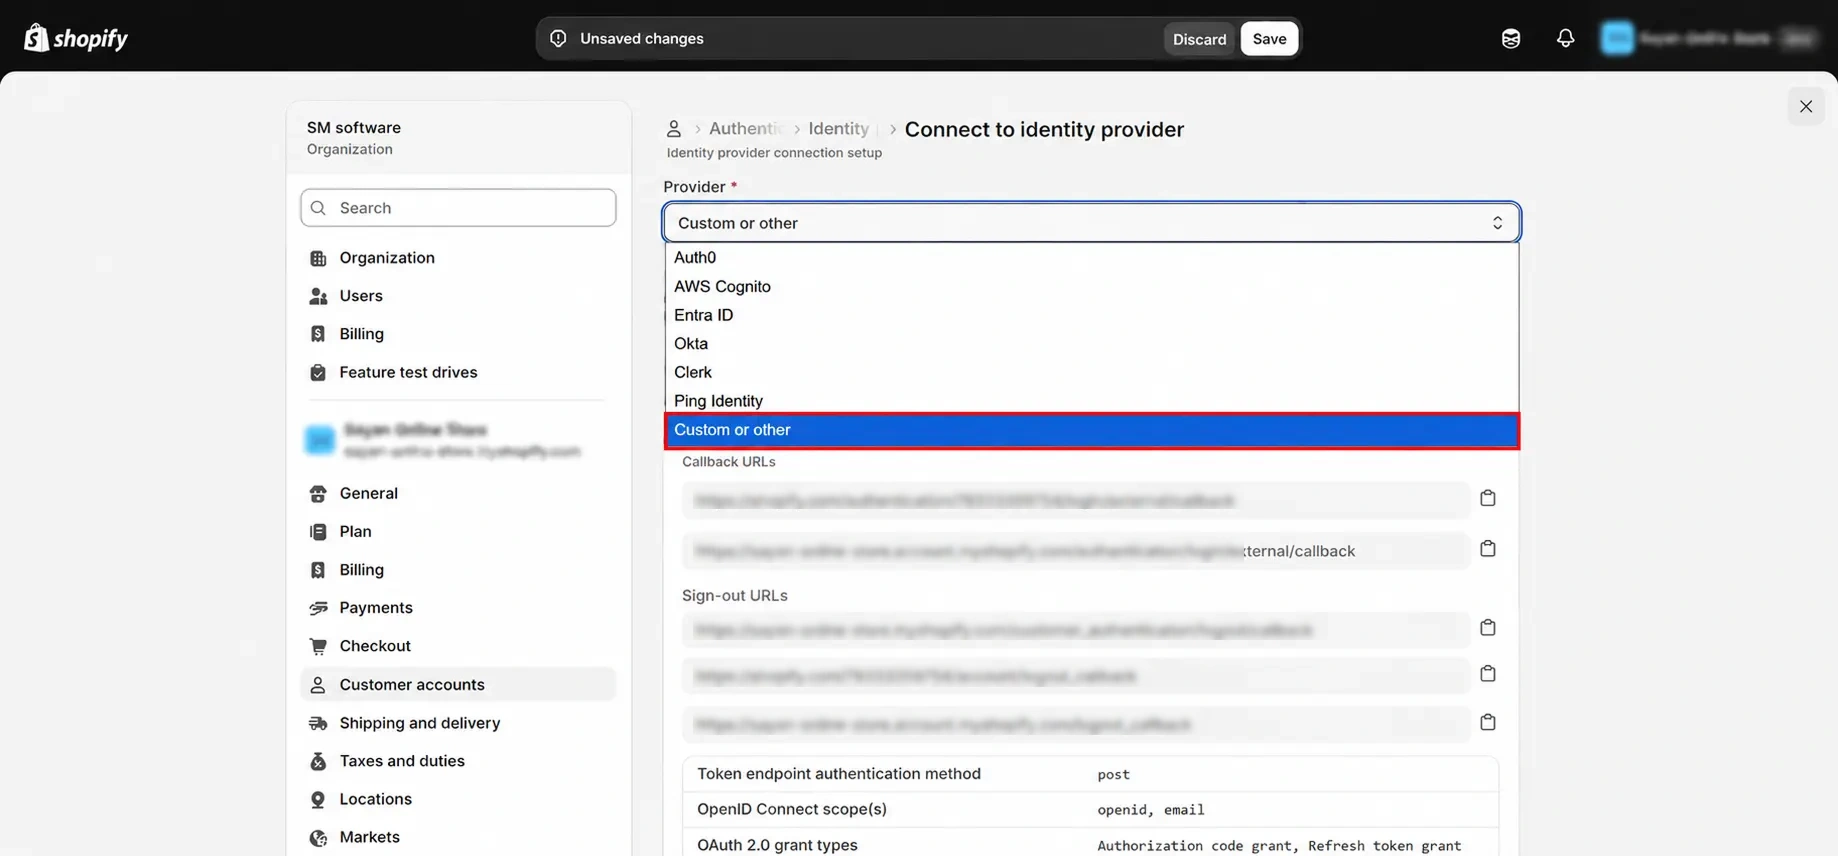Select Auth0 from provider list
The height and width of the screenshot is (856, 1838).
[x=1091, y=258]
